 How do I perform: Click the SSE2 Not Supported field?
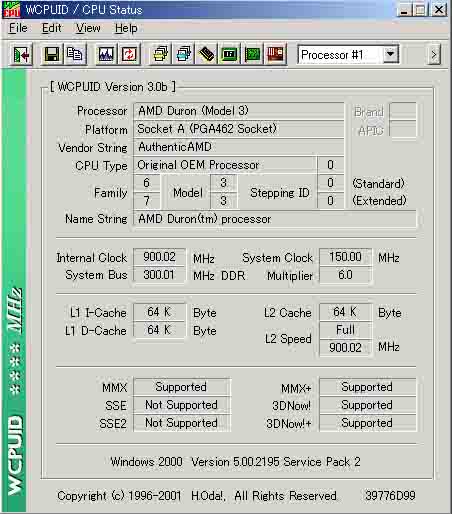(x=182, y=423)
